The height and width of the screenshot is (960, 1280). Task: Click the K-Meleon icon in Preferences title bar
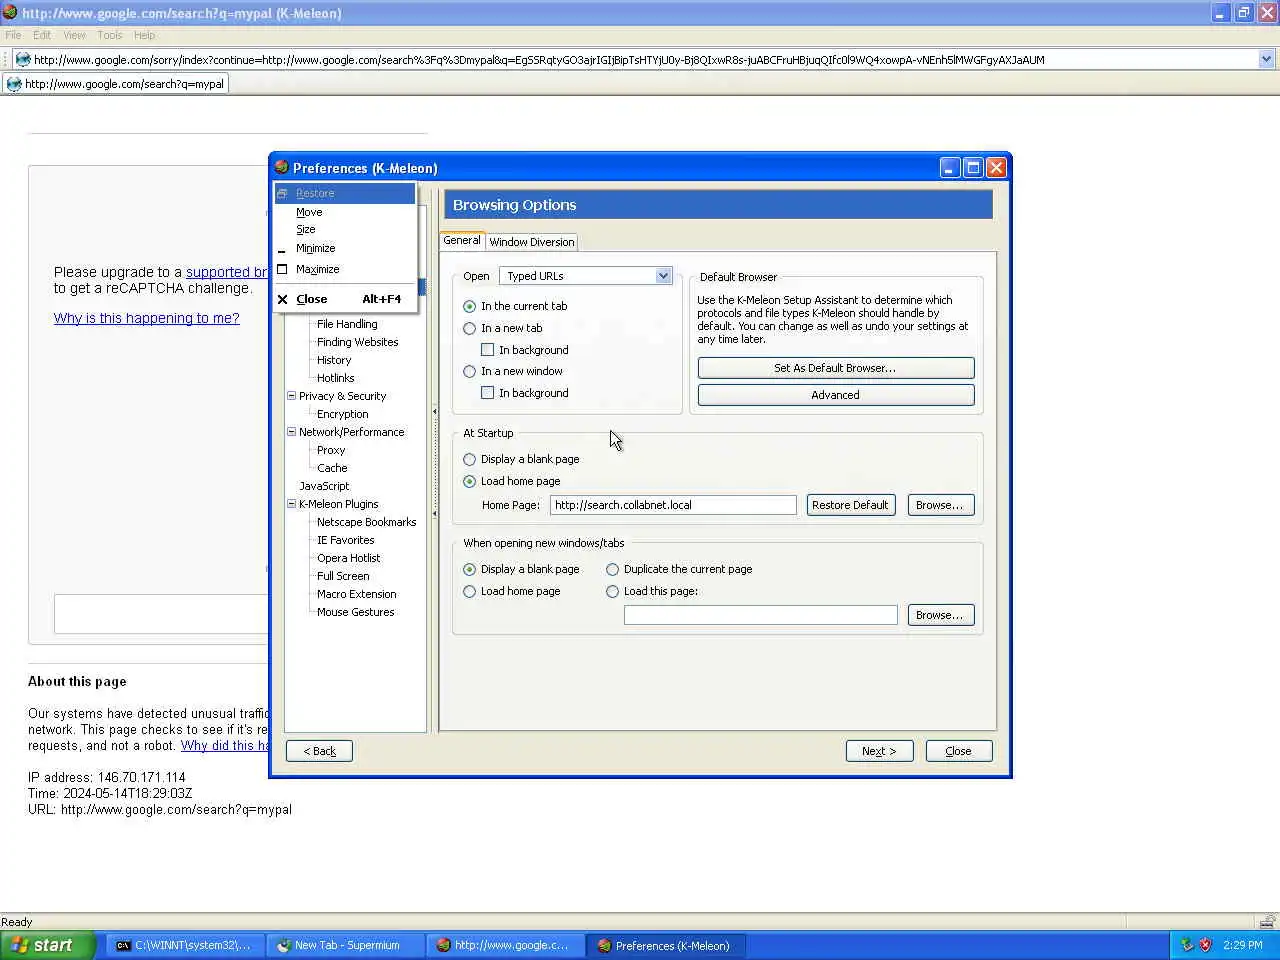click(281, 167)
